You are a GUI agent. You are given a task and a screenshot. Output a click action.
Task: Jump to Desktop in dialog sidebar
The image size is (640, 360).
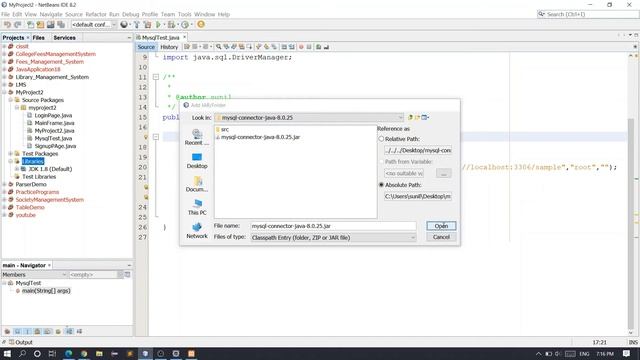197,161
